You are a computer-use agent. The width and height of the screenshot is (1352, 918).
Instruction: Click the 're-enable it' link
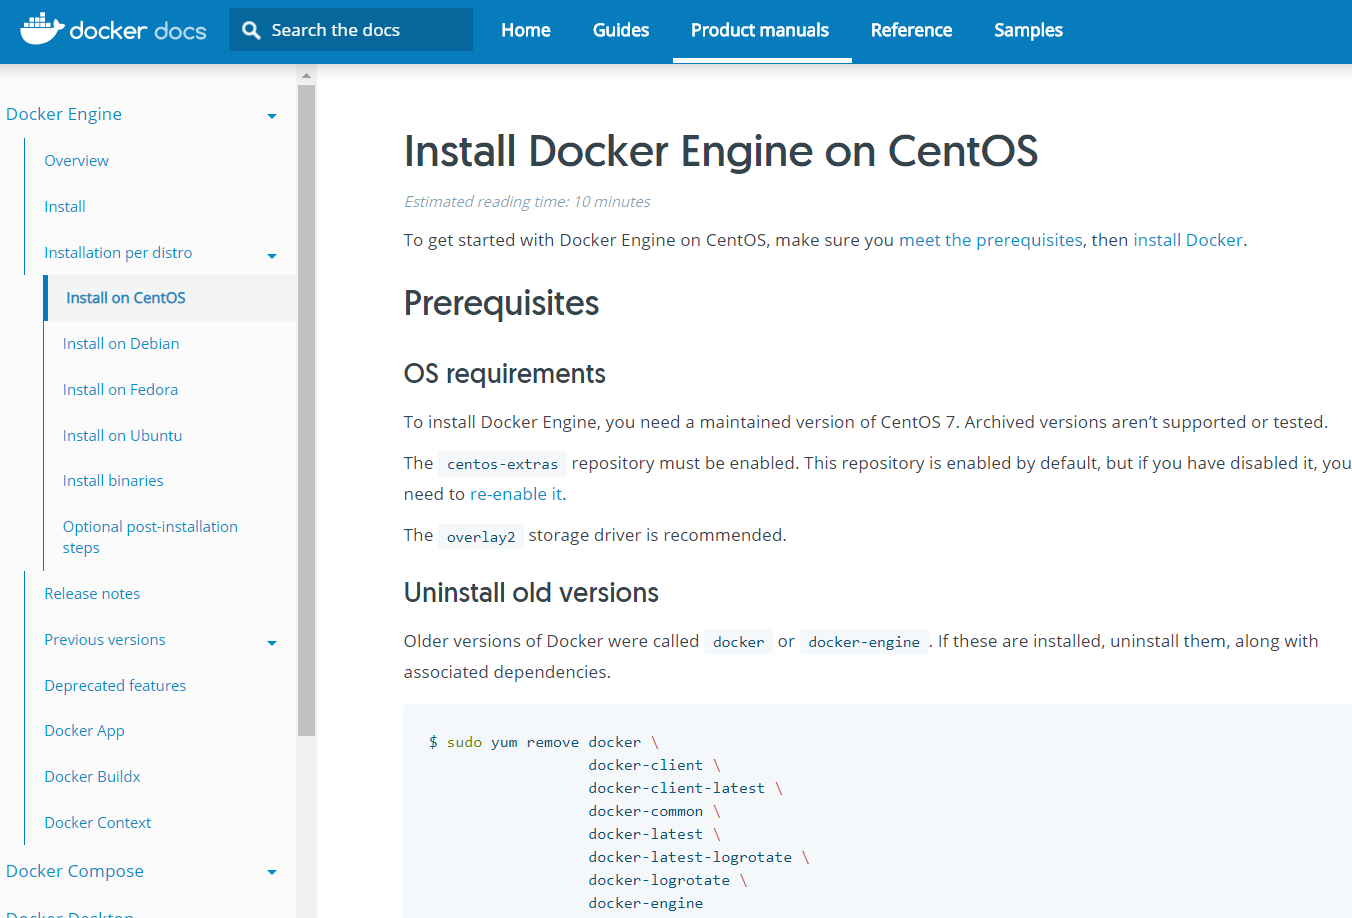tap(515, 494)
